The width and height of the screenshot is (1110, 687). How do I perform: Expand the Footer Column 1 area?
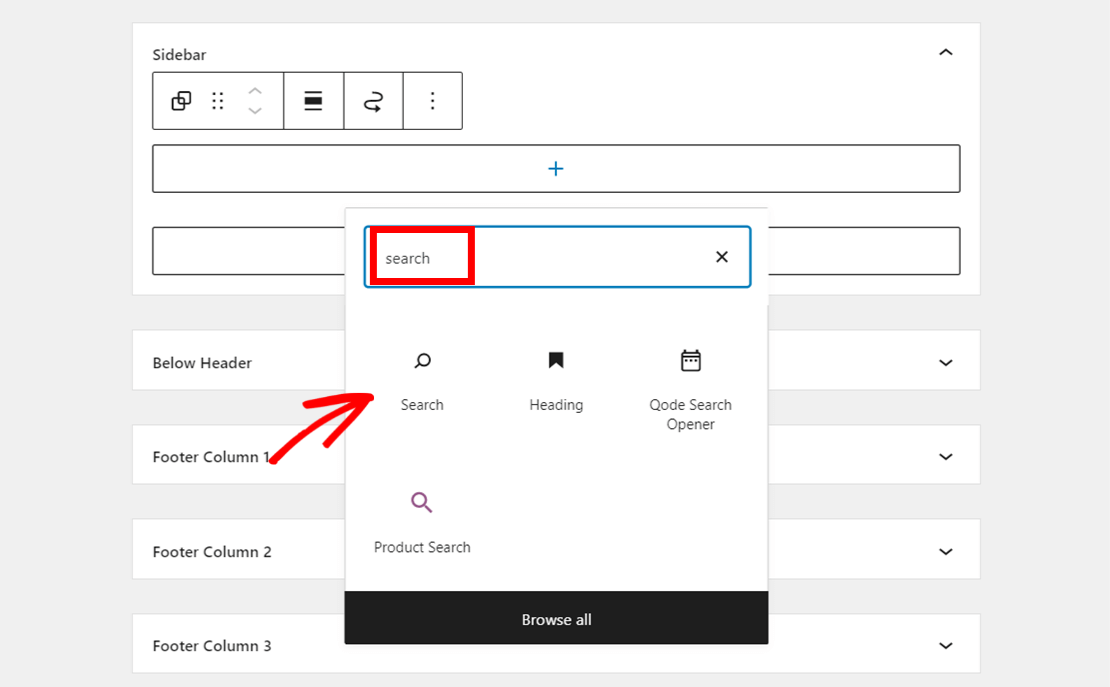[946, 457]
